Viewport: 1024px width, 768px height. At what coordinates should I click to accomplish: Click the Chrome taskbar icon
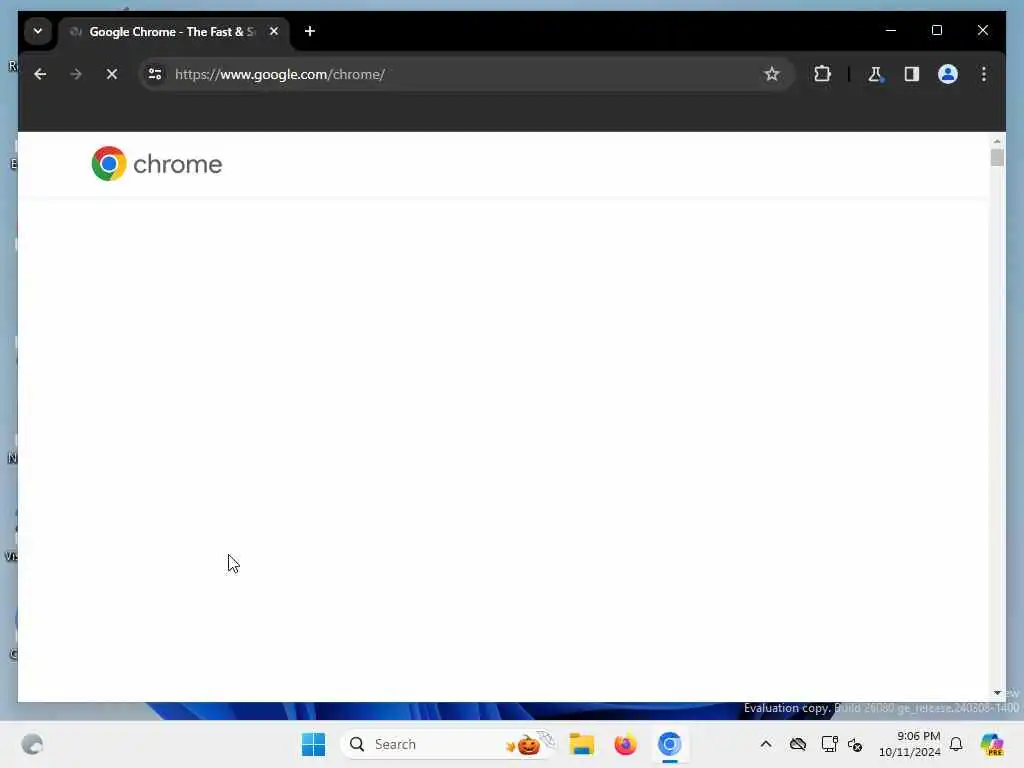pos(669,744)
